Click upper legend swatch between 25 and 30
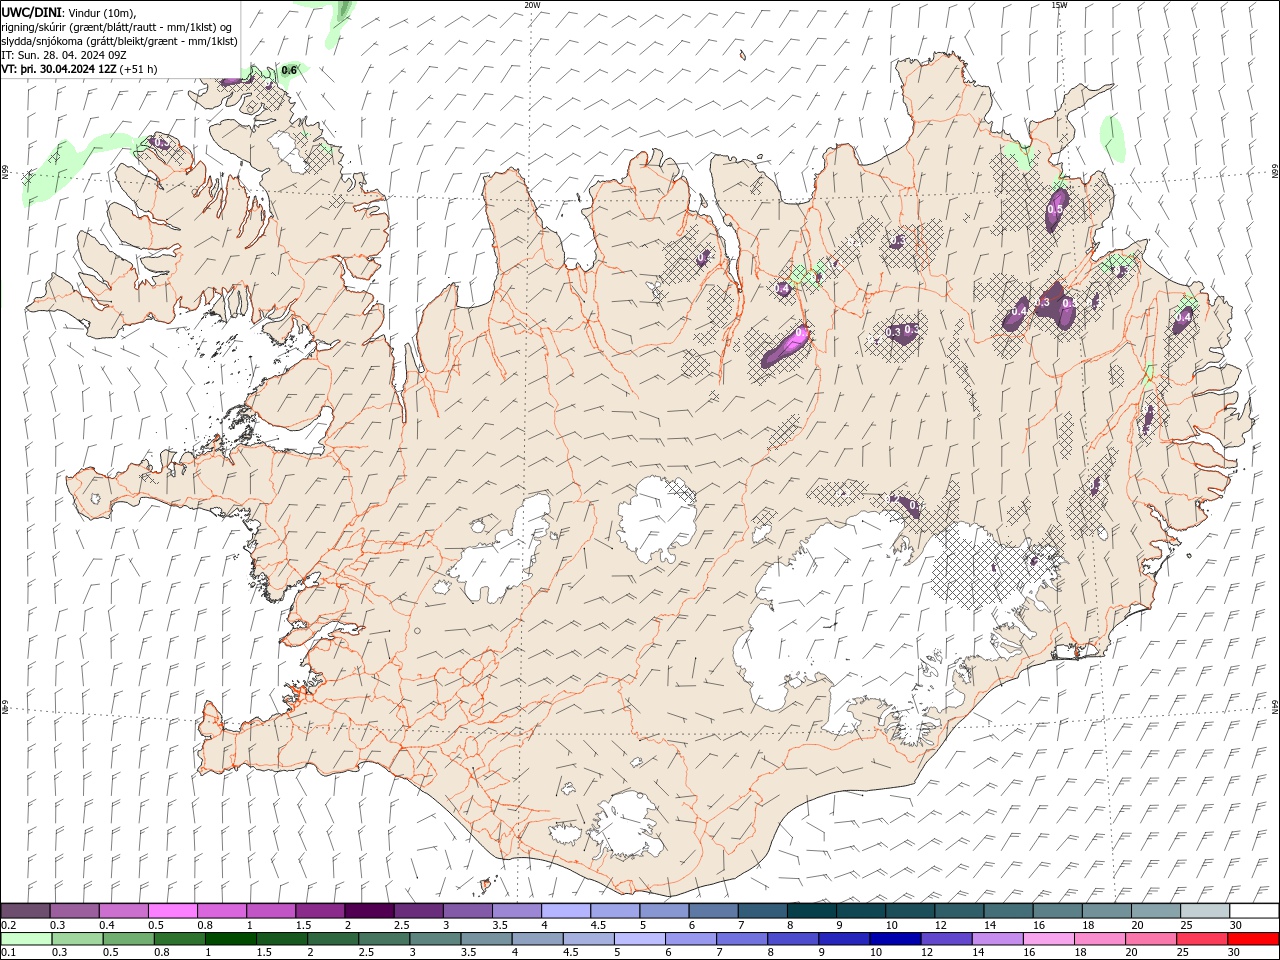The image size is (1280, 960). (1205, 910)
